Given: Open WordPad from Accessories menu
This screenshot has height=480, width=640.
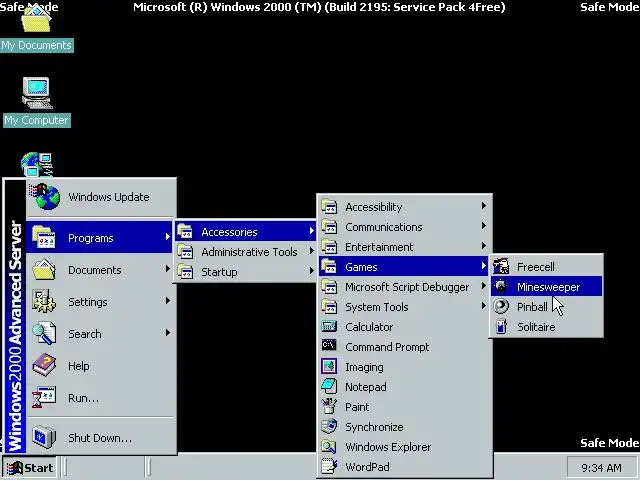Looking at the screenshot, I should click(x=404, y=467).
